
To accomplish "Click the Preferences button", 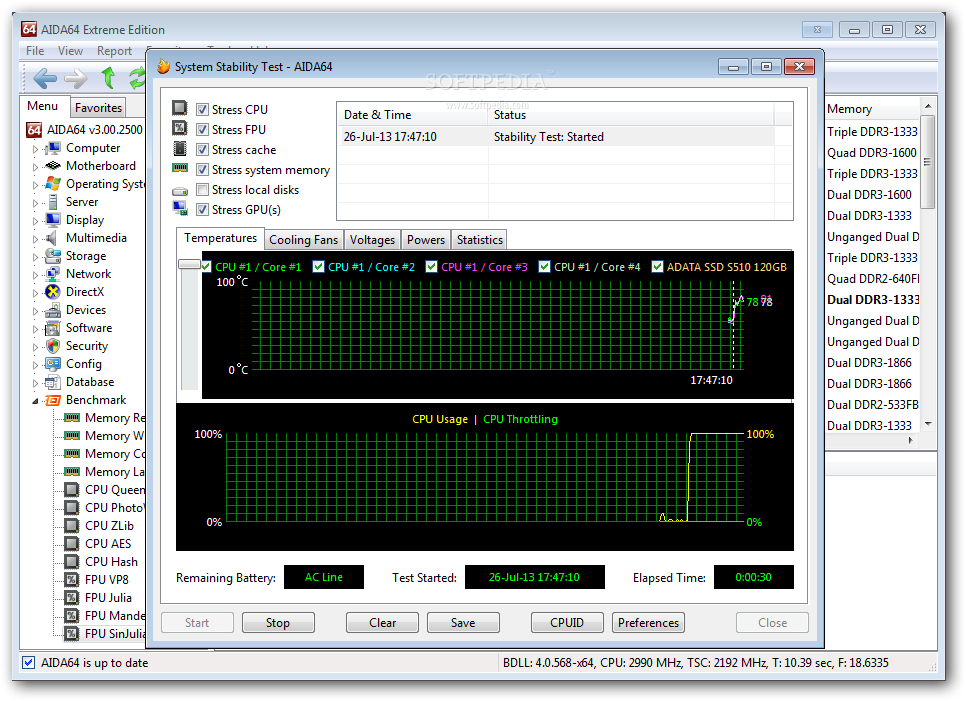I will pos(648,623).
